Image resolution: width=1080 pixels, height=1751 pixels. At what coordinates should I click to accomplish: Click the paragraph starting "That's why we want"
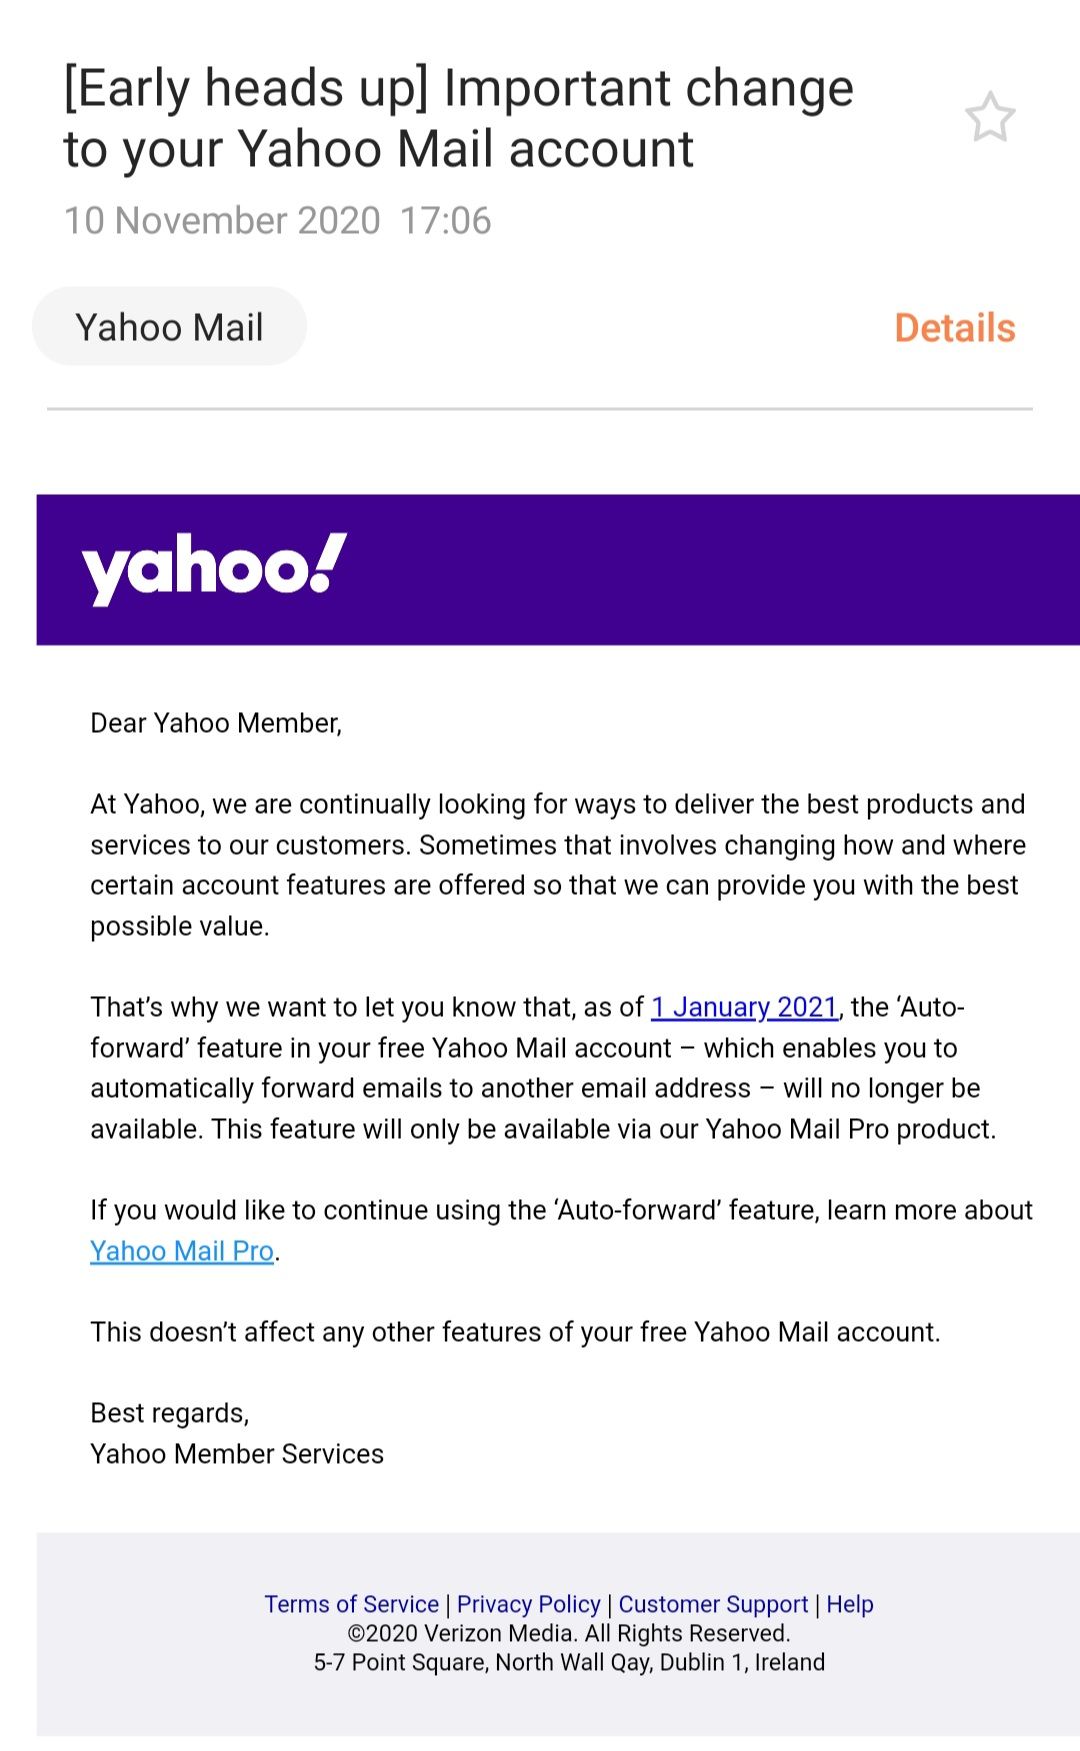542,1068
